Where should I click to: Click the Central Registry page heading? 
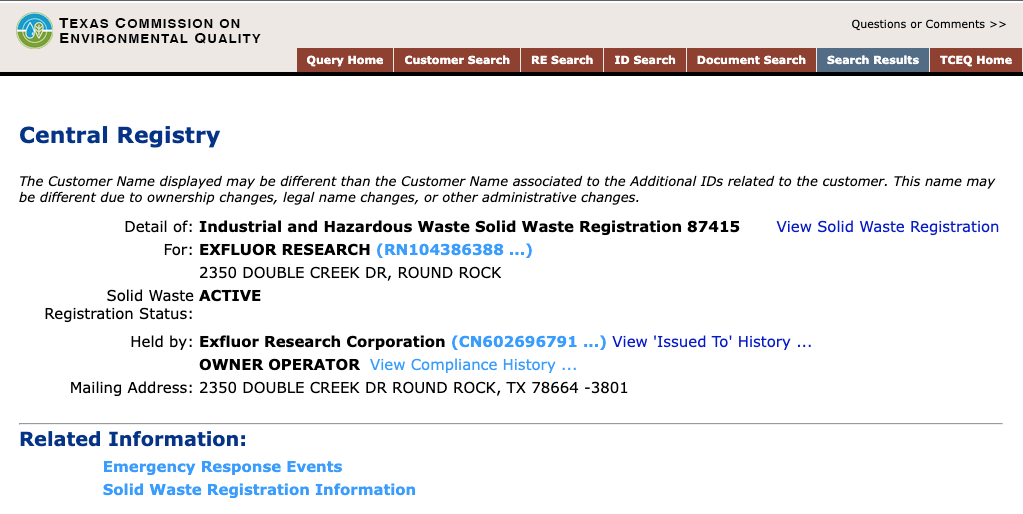coord(120,136)
